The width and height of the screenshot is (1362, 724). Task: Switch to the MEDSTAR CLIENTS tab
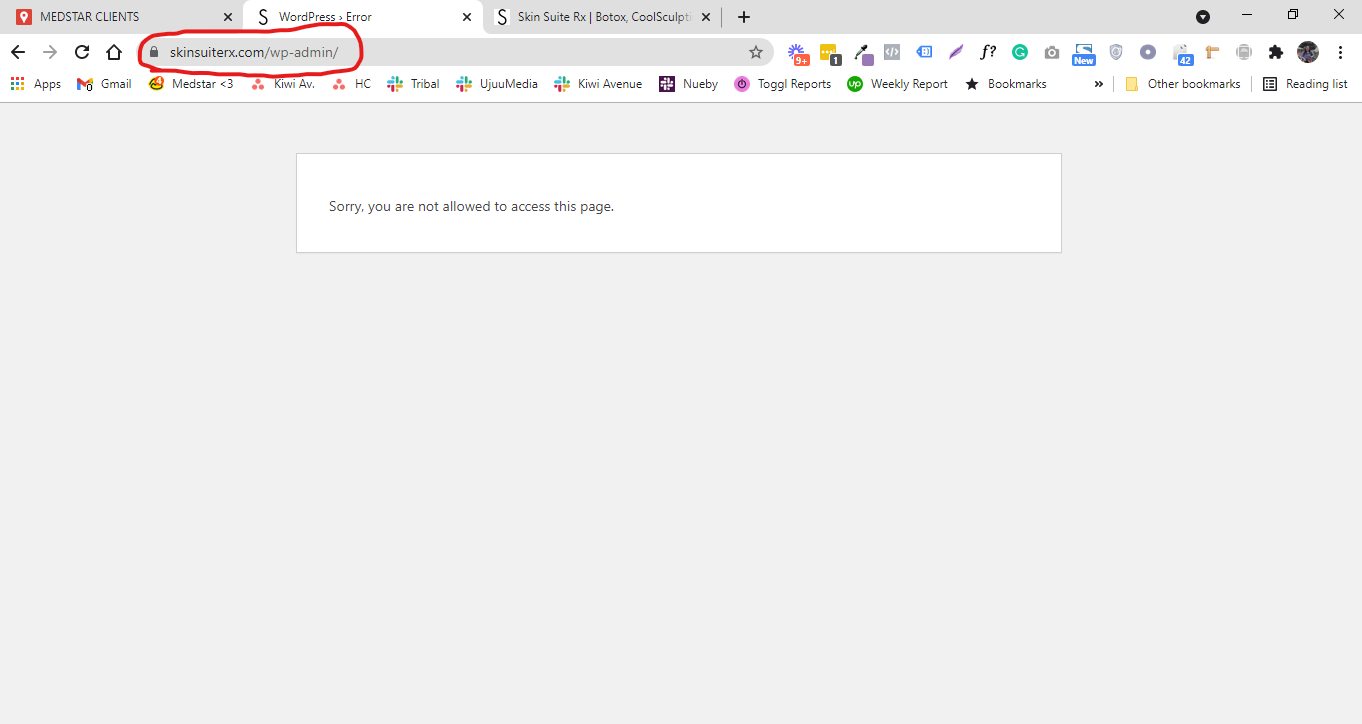tap(121, 17)
